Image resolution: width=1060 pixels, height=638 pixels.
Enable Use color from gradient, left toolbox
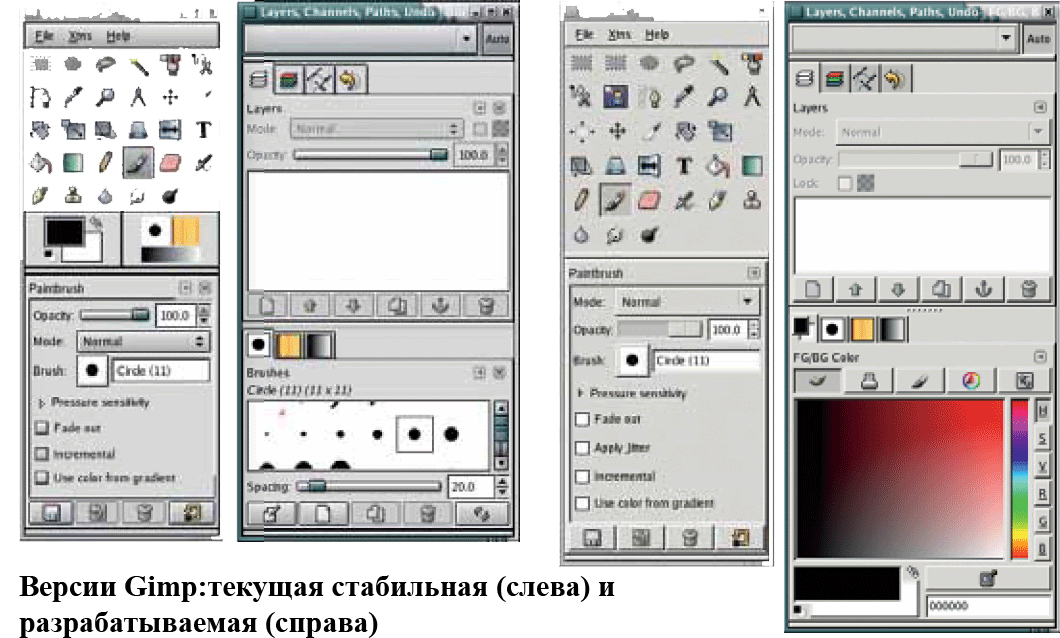click(42, 478)
